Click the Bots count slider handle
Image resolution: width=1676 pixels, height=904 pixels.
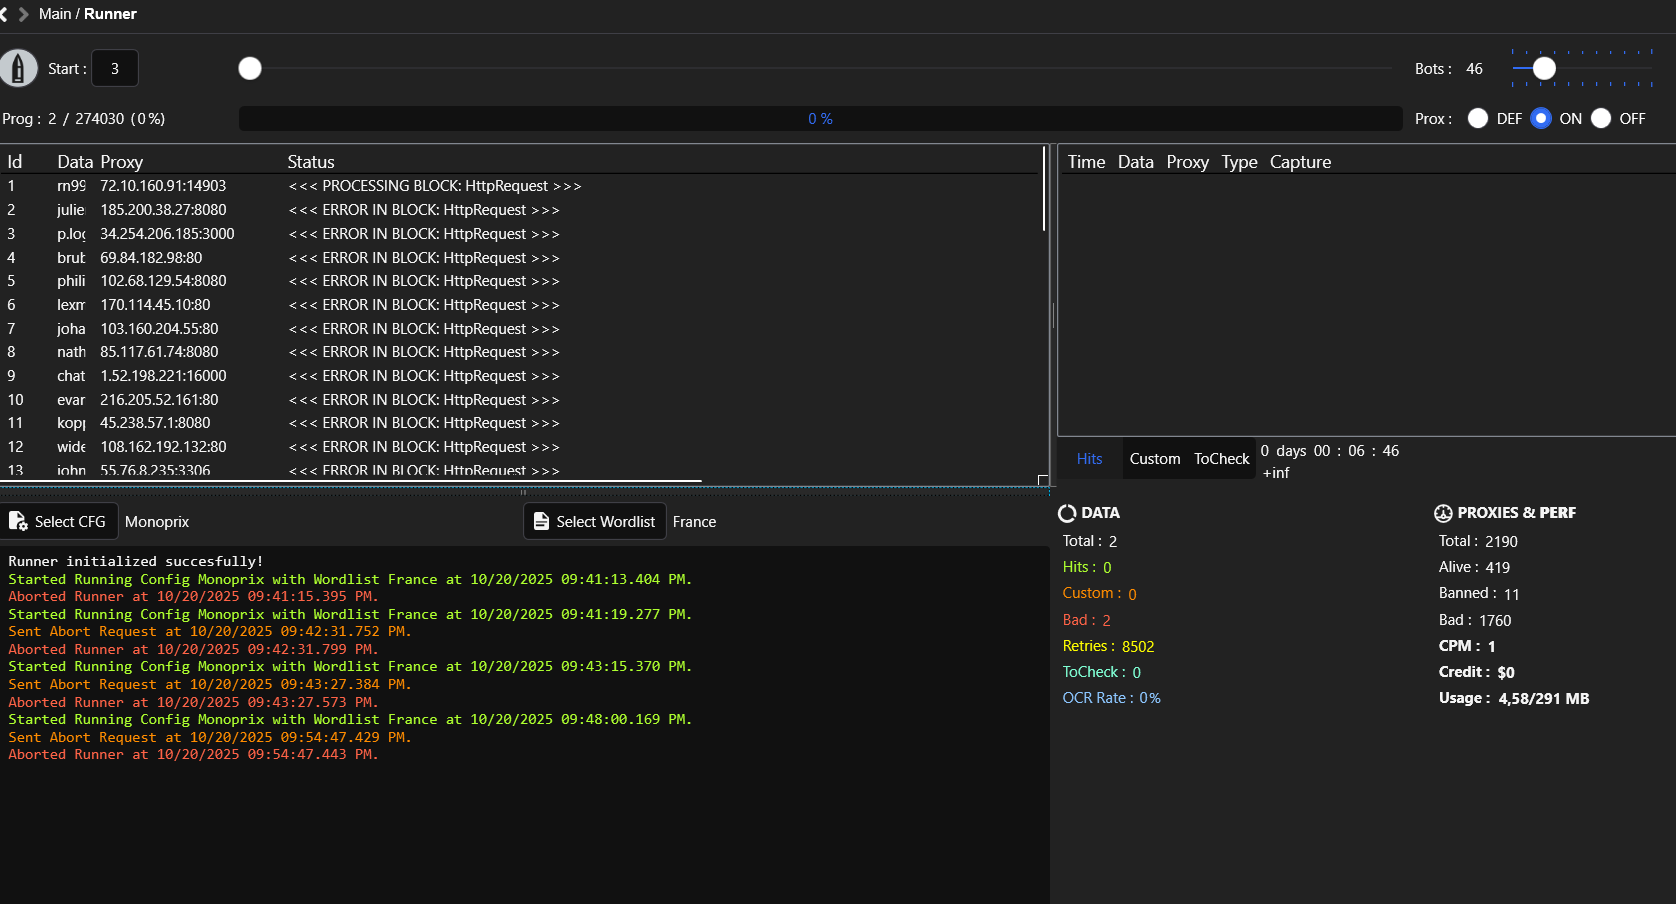1544,68
